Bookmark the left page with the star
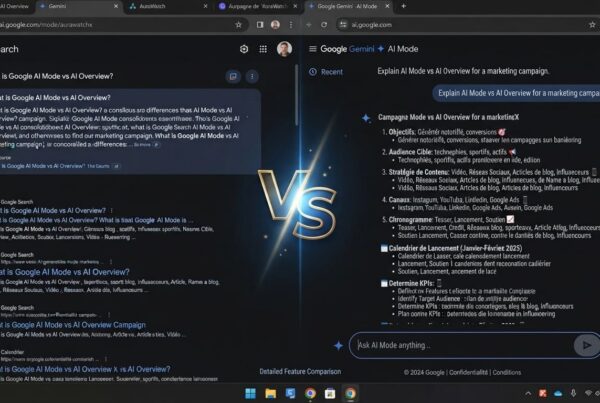Image resolution: width=600 pixels, height=403 pixels. click(x=238, y=25)
